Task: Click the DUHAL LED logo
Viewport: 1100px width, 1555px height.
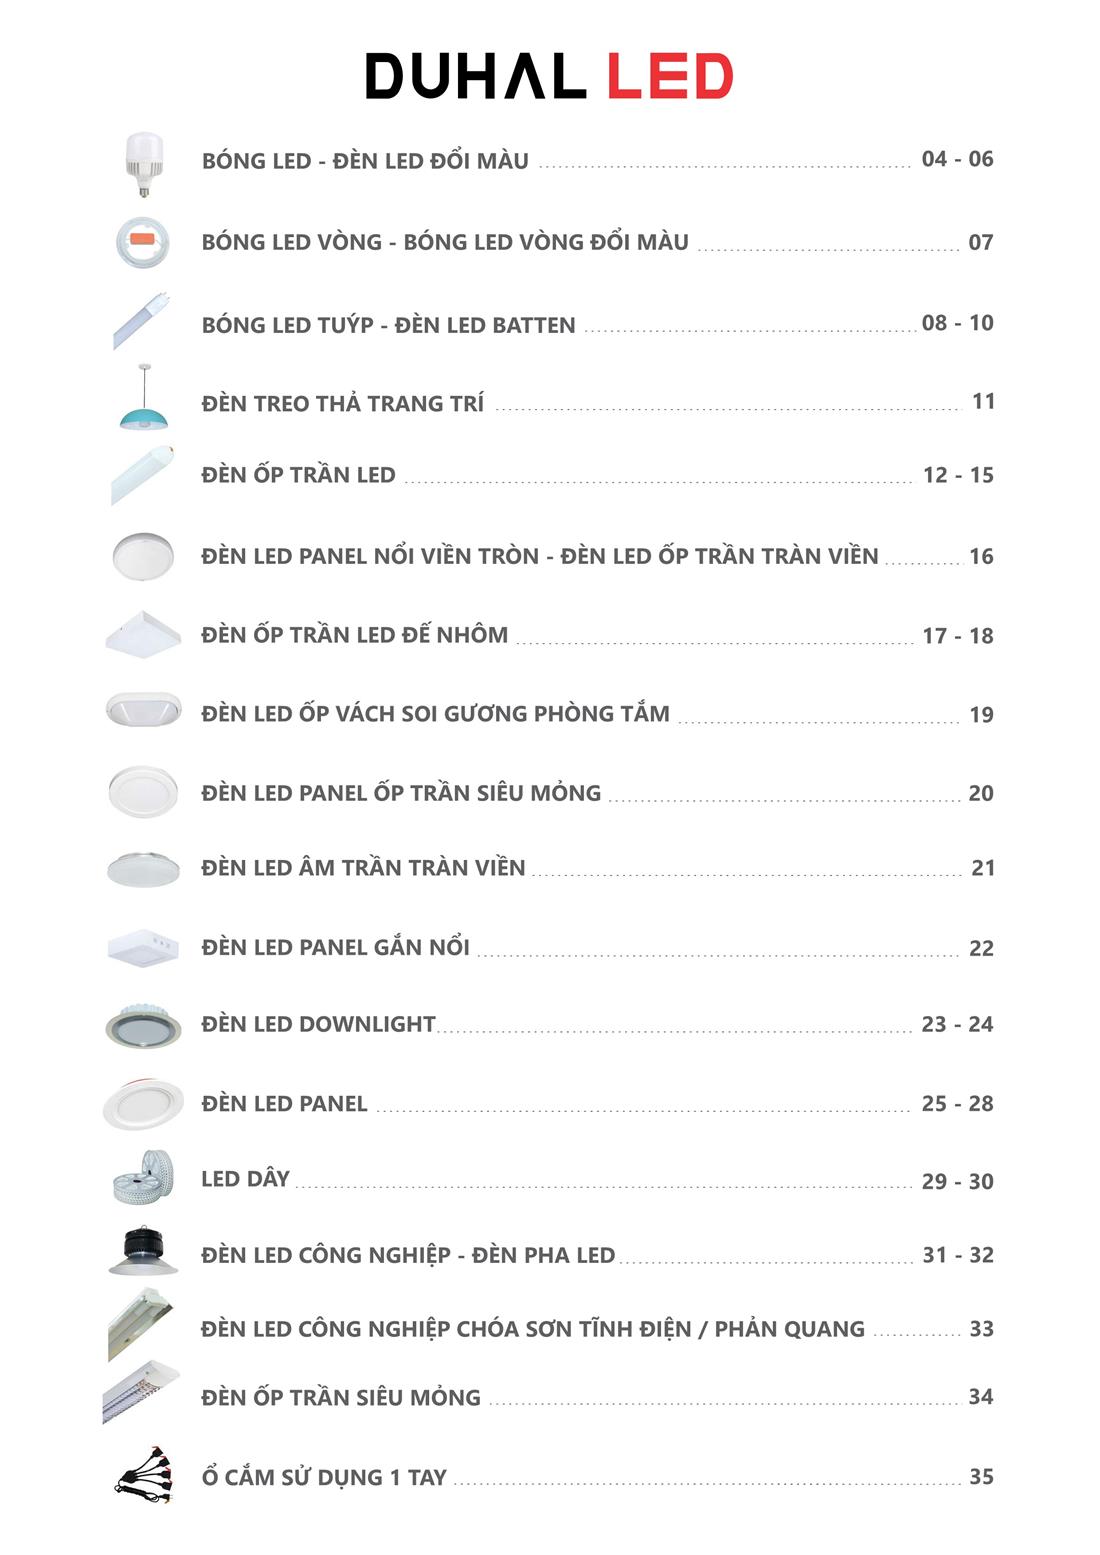Action: tap(549, 76)
